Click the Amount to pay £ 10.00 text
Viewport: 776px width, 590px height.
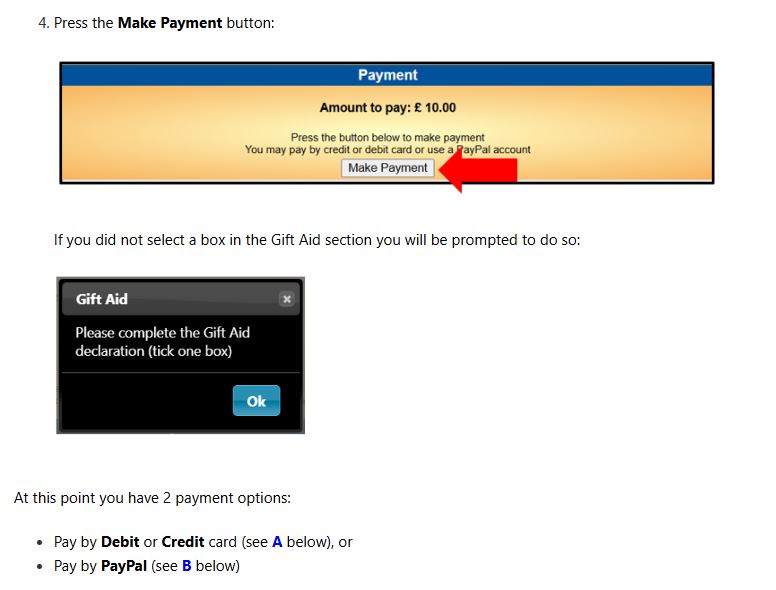coord(388,107)
